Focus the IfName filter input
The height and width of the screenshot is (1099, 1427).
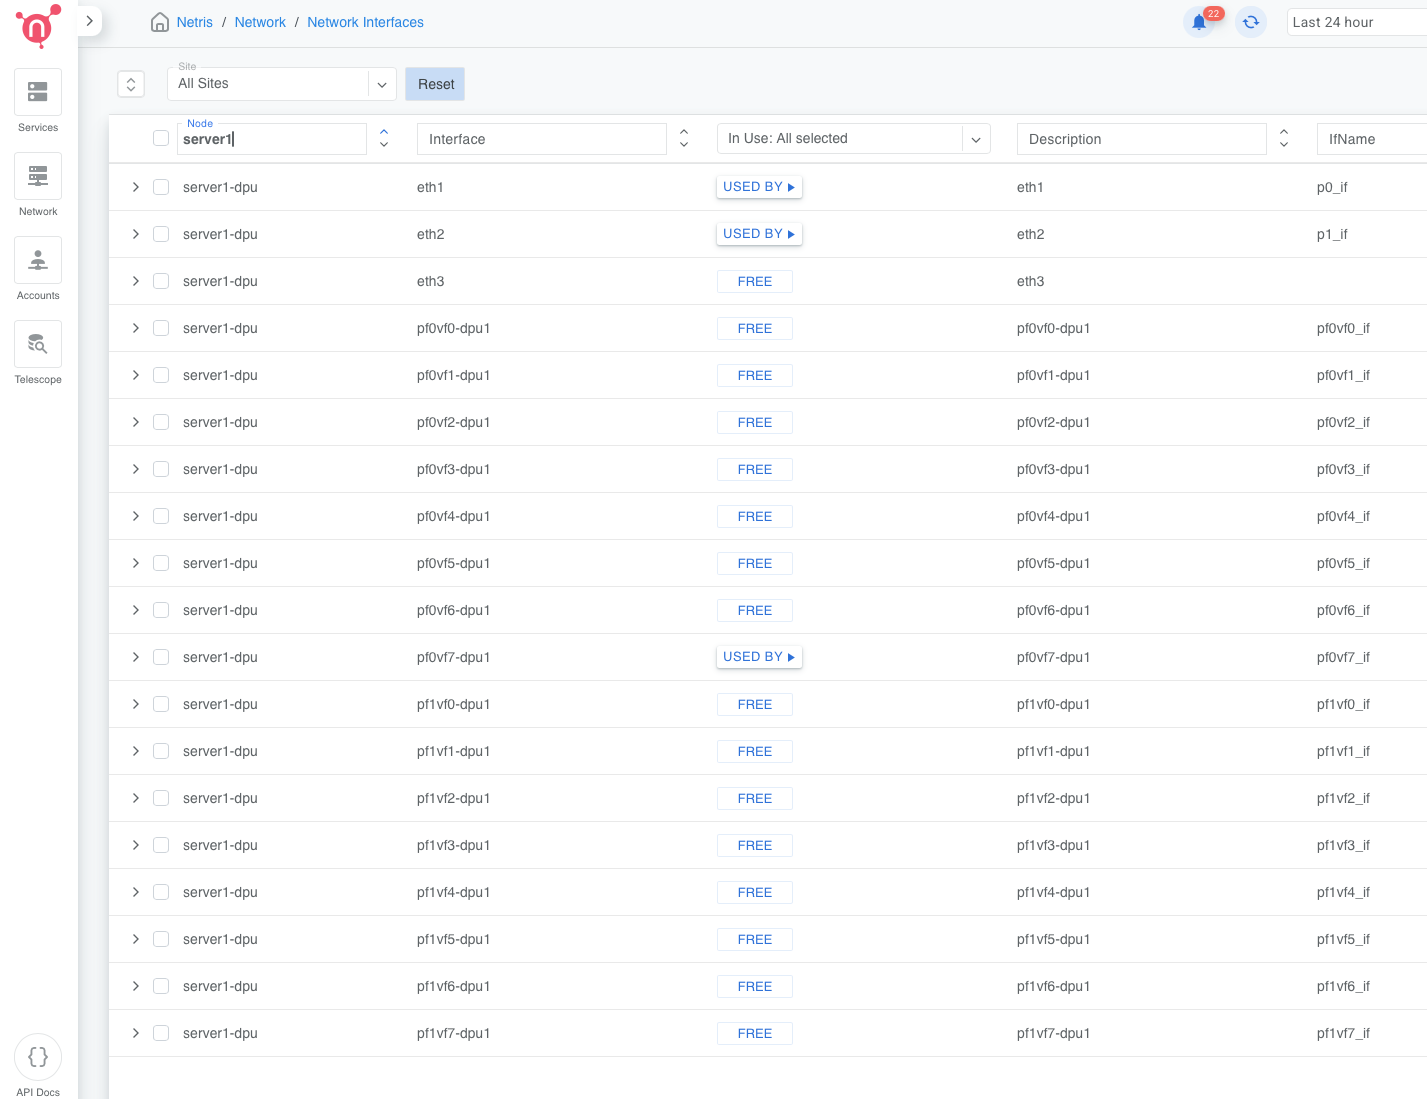coord(1372,139)
